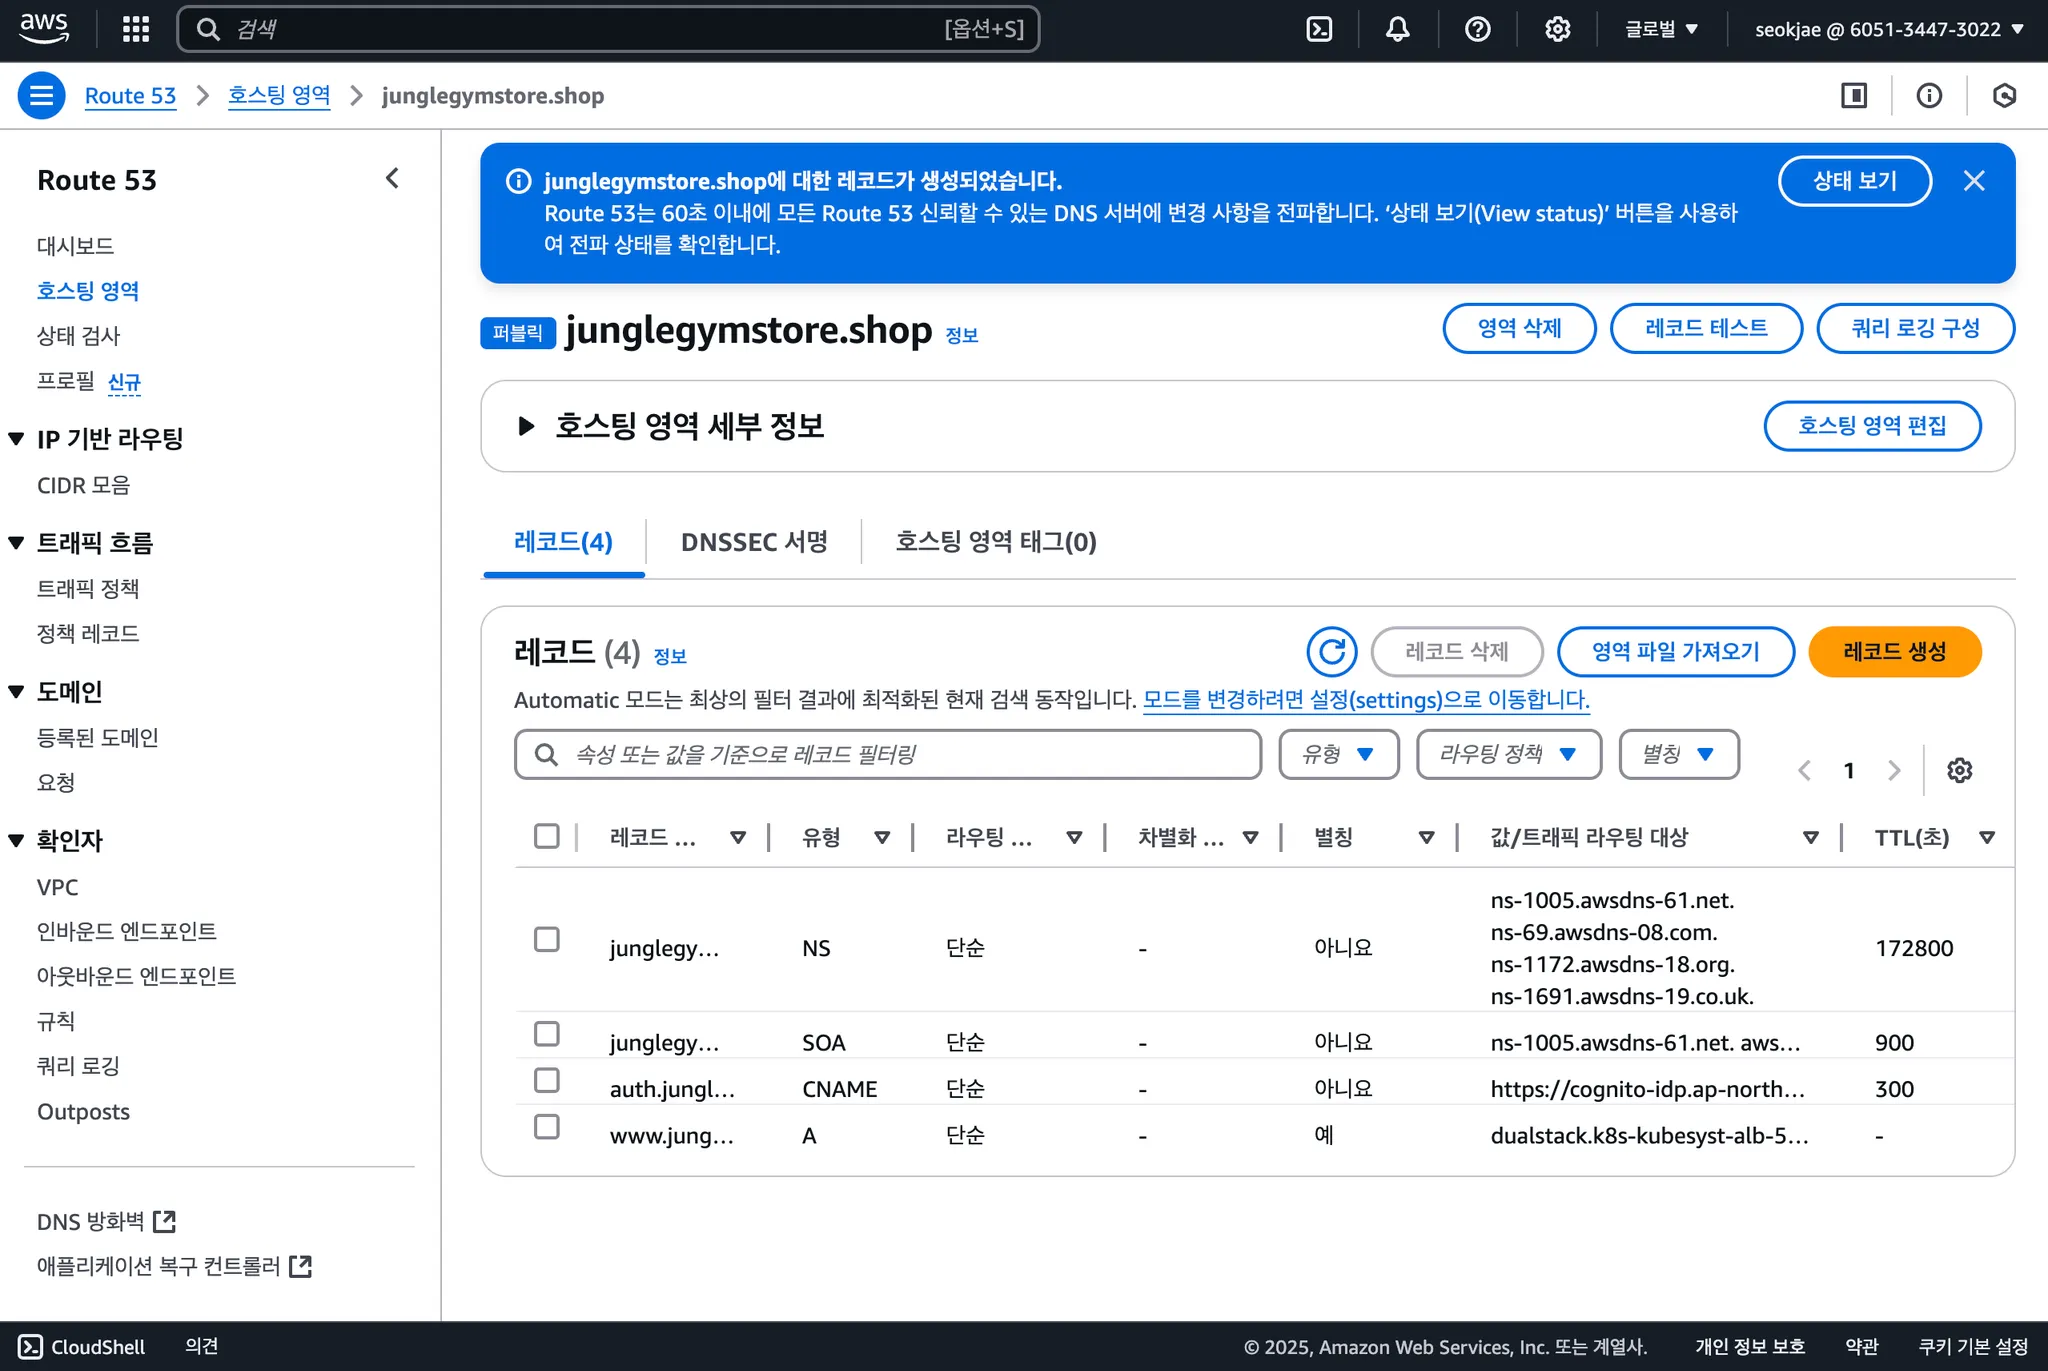Screen dimensions: 2048x1371
Task: Collapse the Route 53 side navigation
Action: tap(392, 179)
